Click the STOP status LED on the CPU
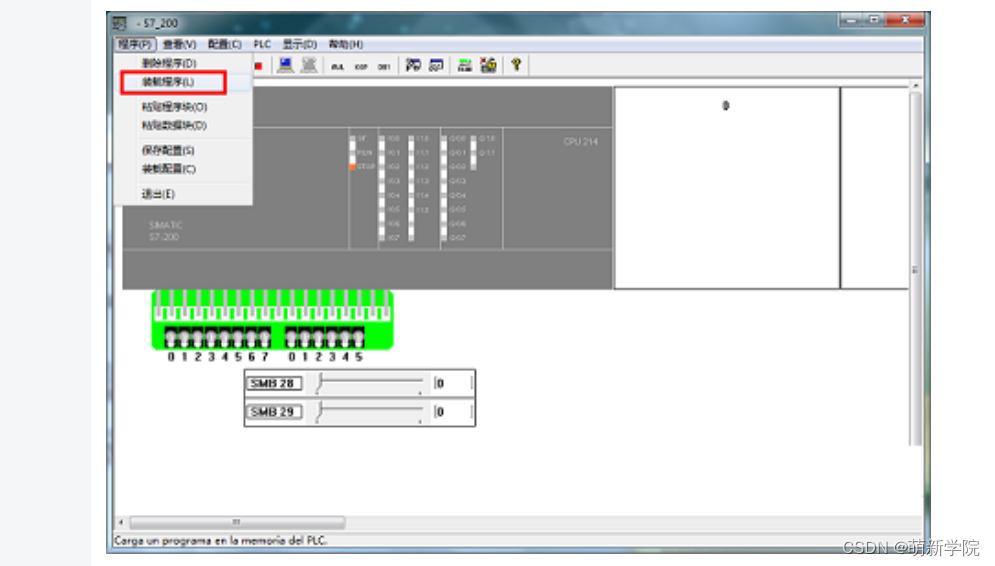Image resolution: width=995 pixels, height=566 pixels. pos(352,167)
